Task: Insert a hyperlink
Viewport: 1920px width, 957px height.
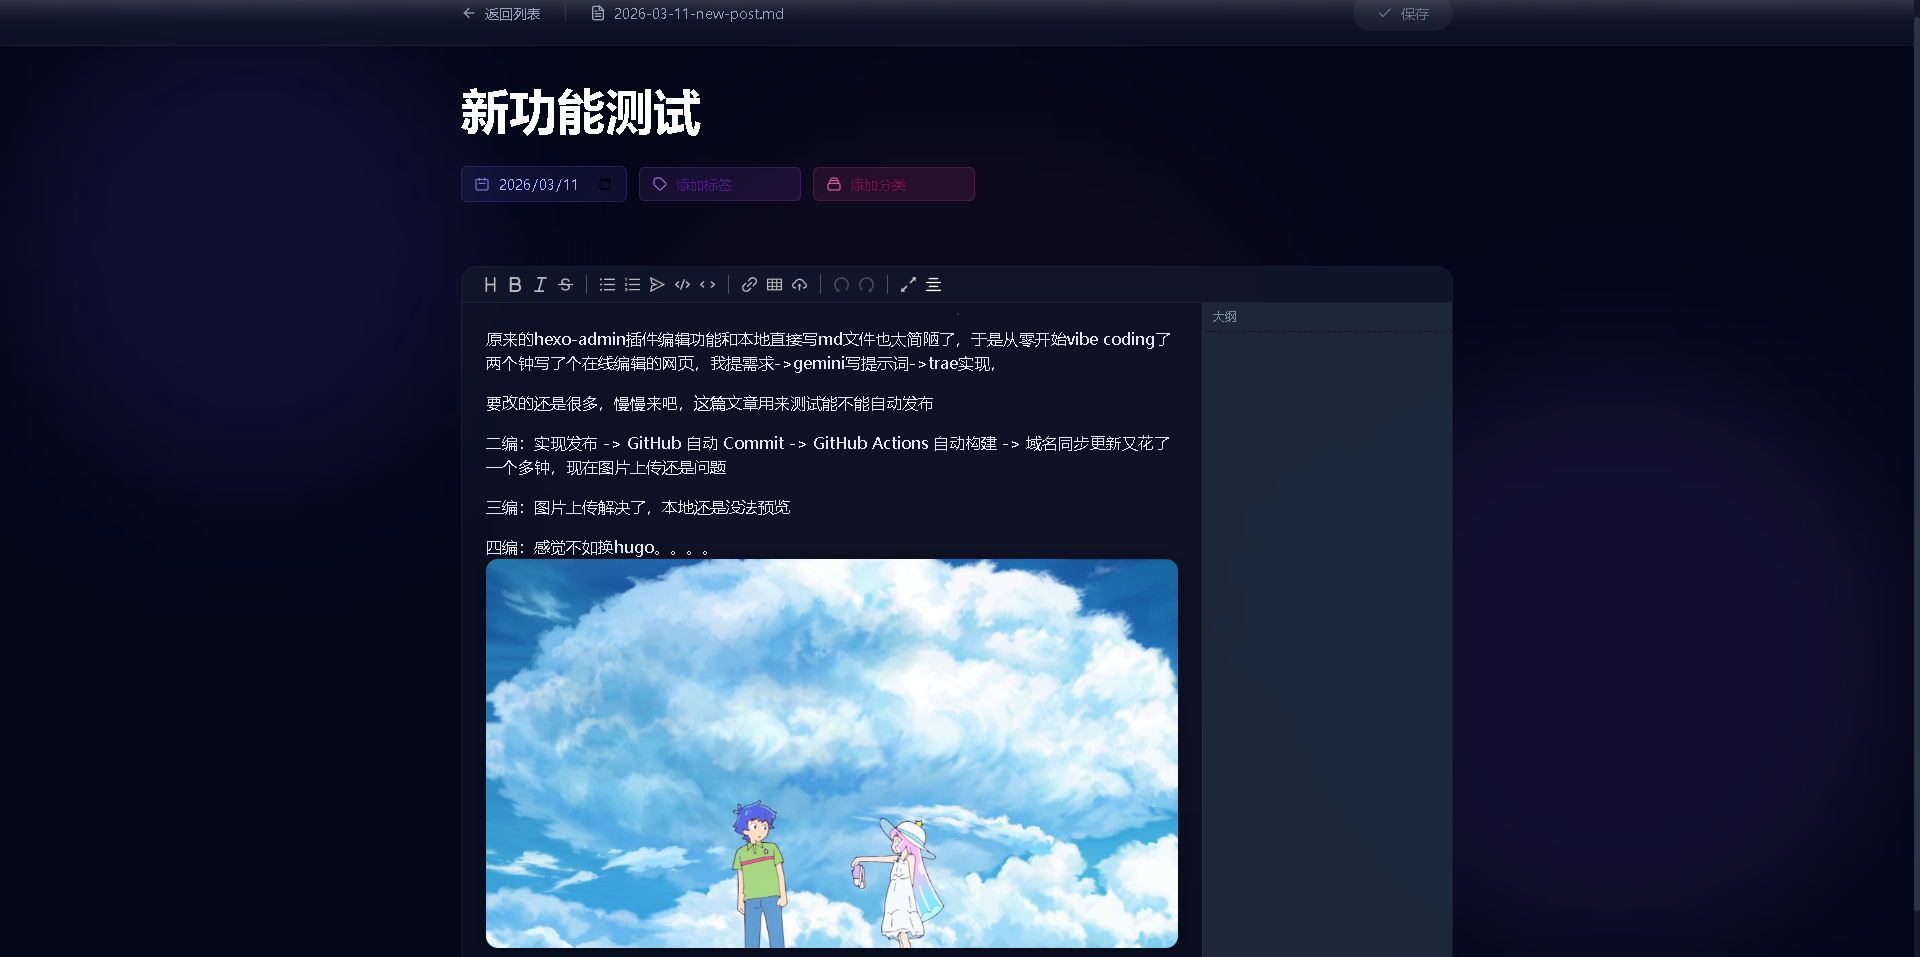Action: pyautogui.click(x=749, y=285)
